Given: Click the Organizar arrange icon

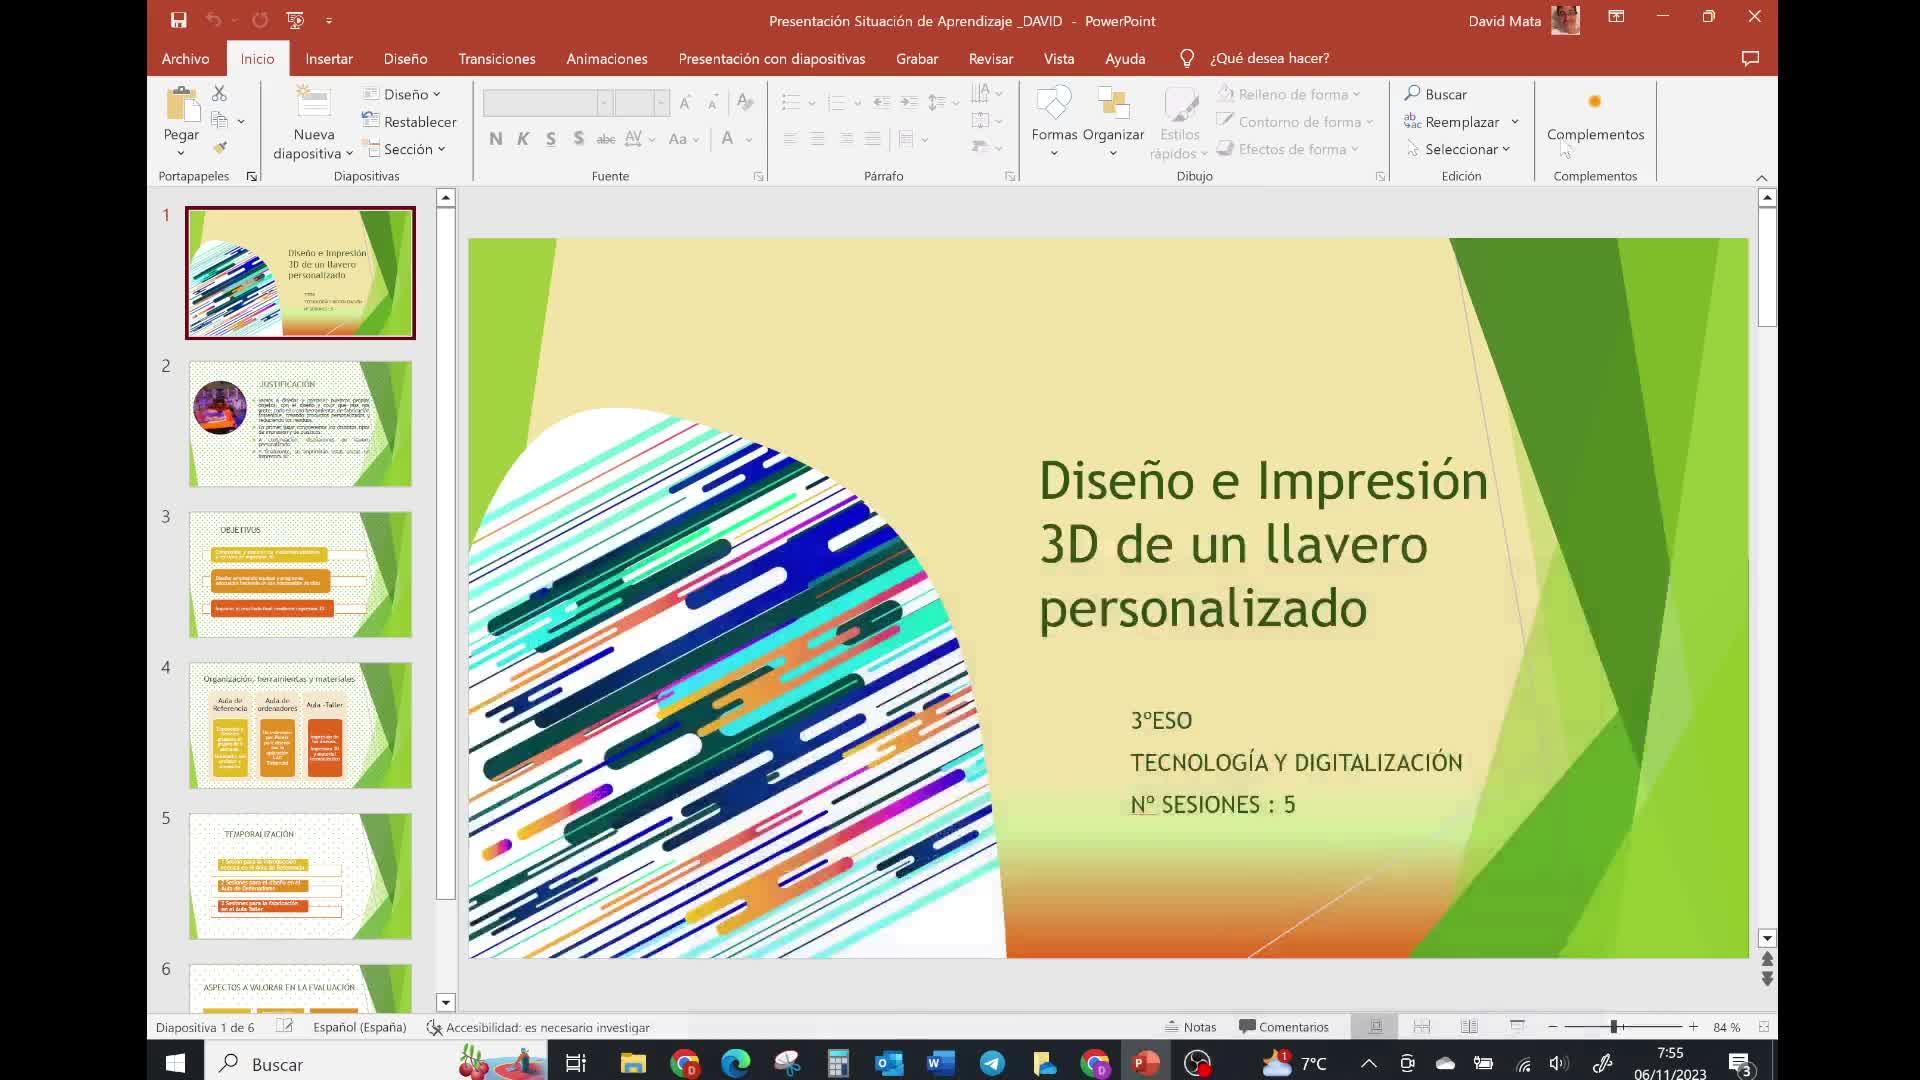Looking at the screenshot, I should click(1112, 104).
